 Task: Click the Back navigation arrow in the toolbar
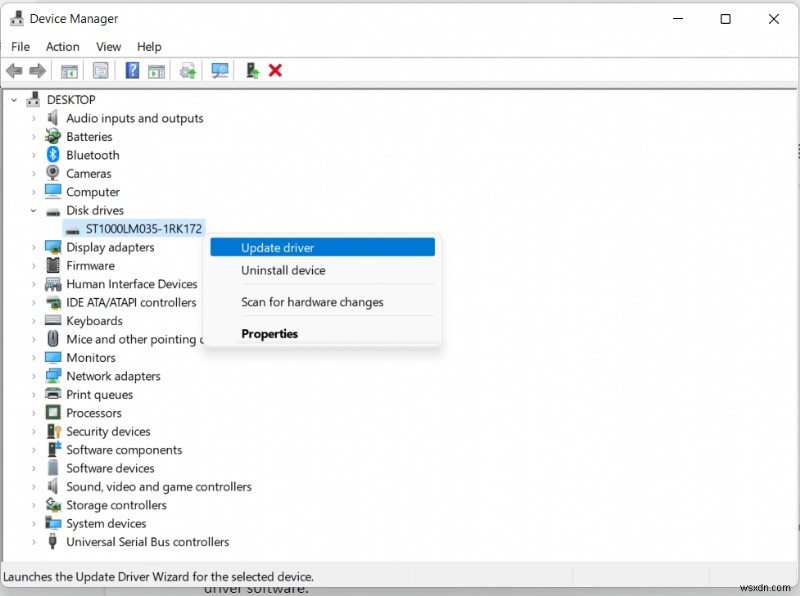[13, 70]
